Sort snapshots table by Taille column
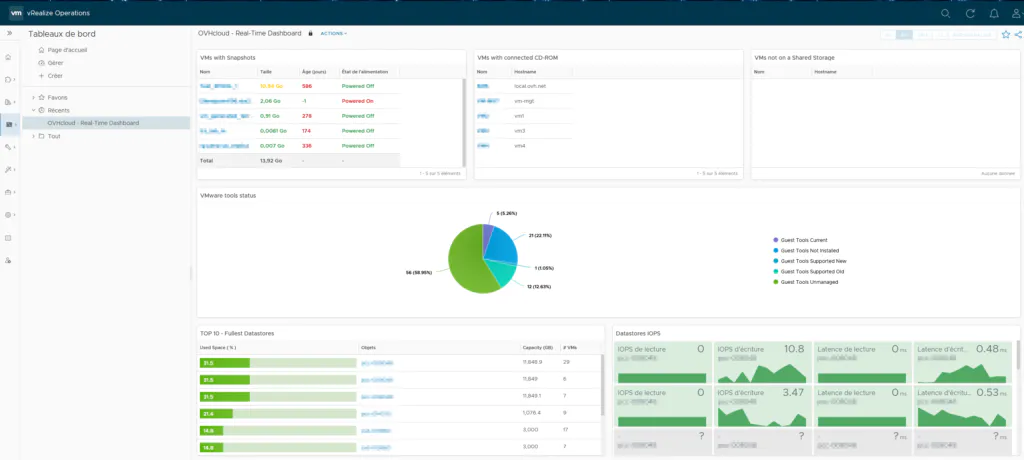The height and width of the screenshot is (460, 1024). click(266, 71)
